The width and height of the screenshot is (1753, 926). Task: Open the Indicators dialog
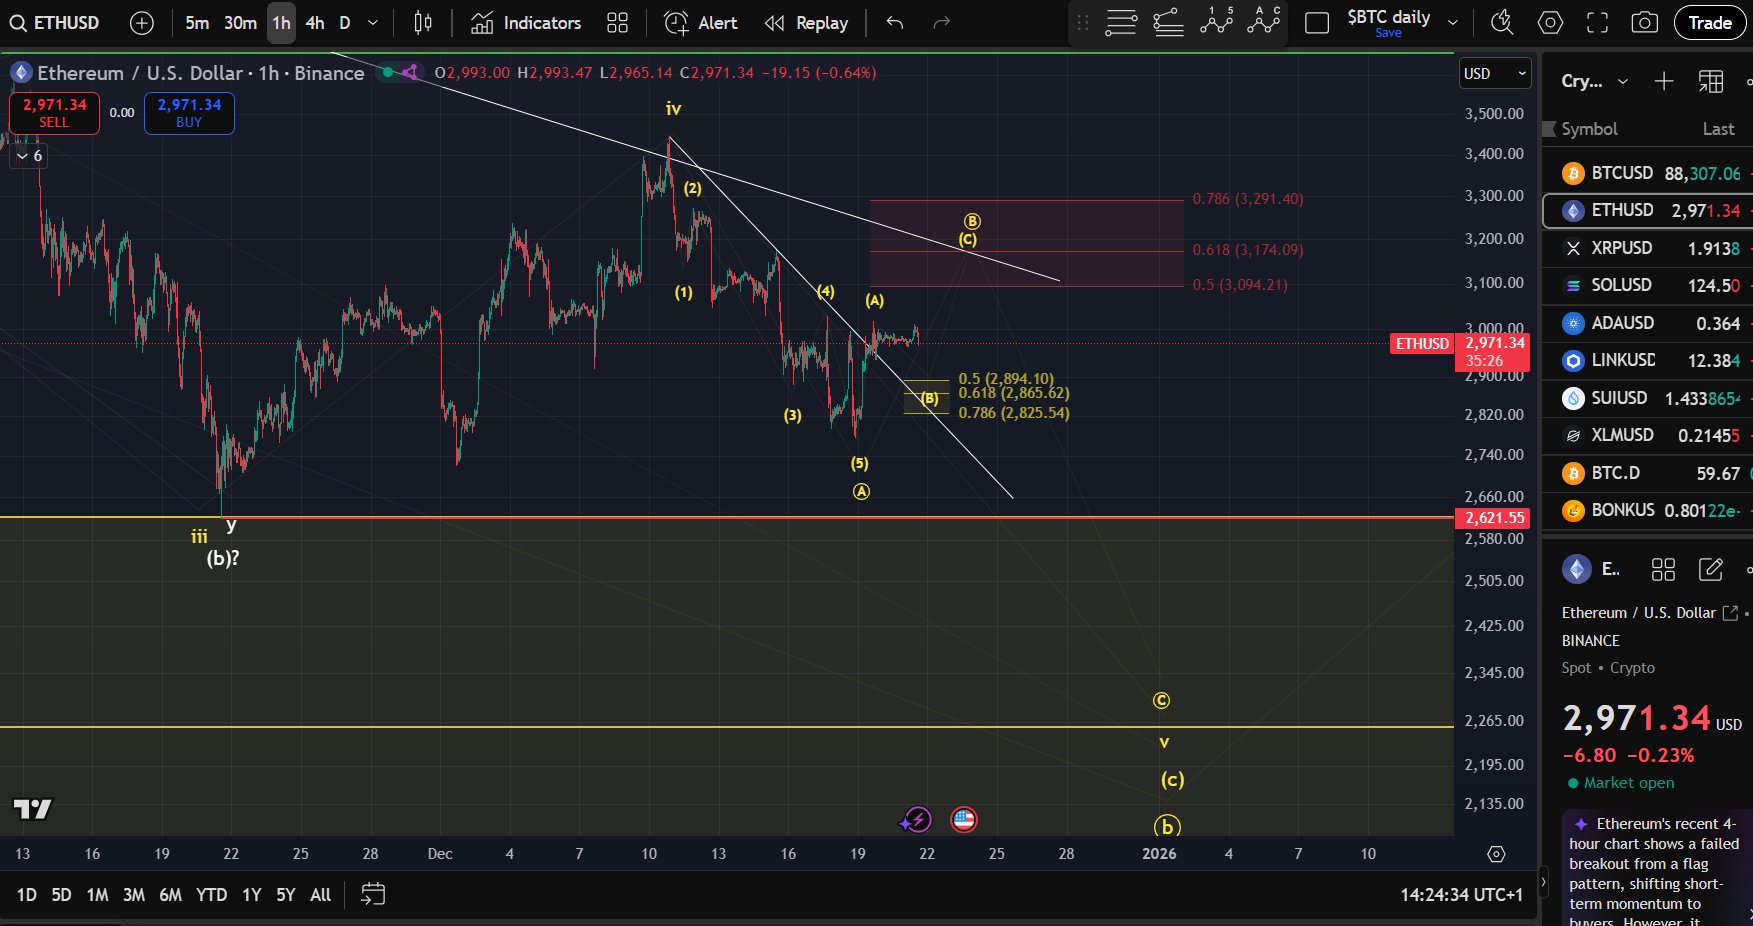tap(526, 23)
